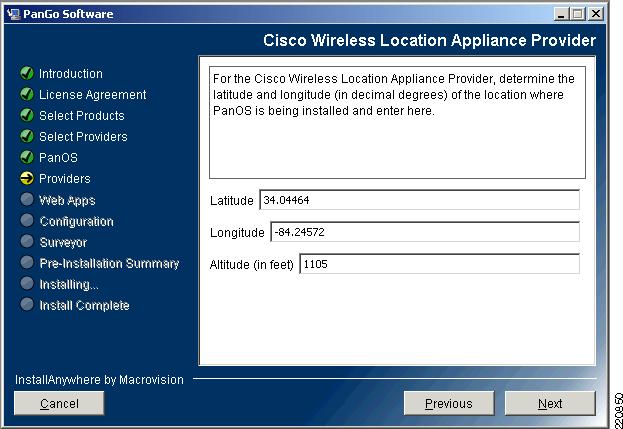Click the gray bullet beside Installing...

point(27,283)
